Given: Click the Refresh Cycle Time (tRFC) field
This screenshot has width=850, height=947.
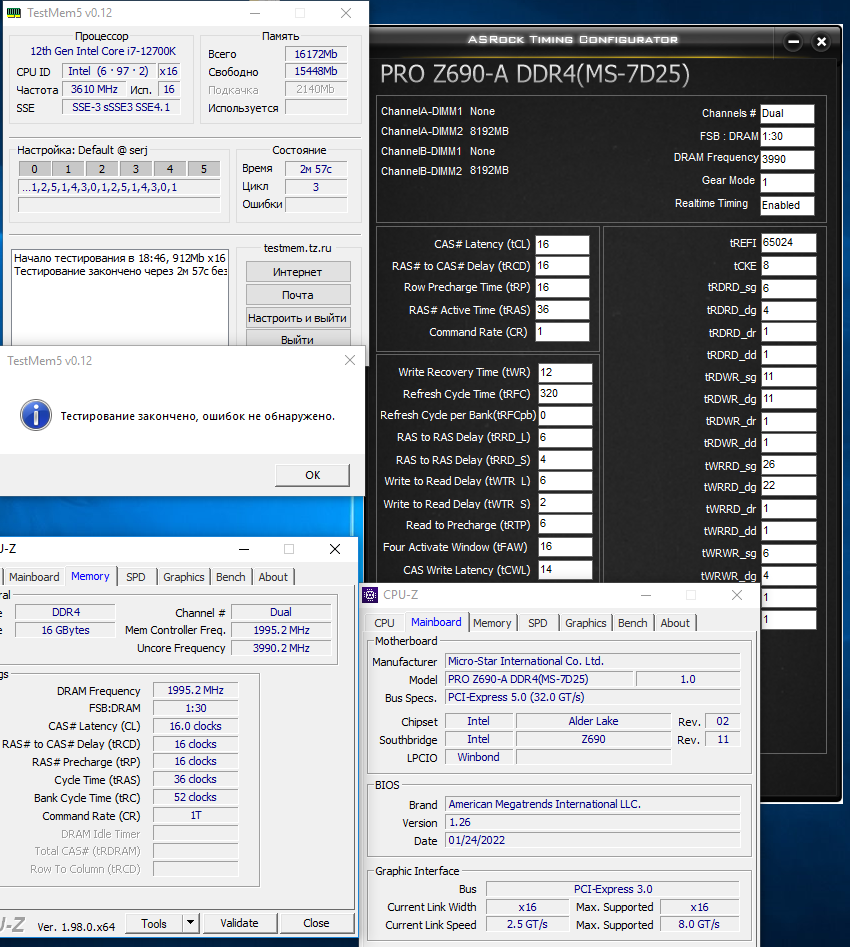Looking at the screenshot, I should [565, 394].
